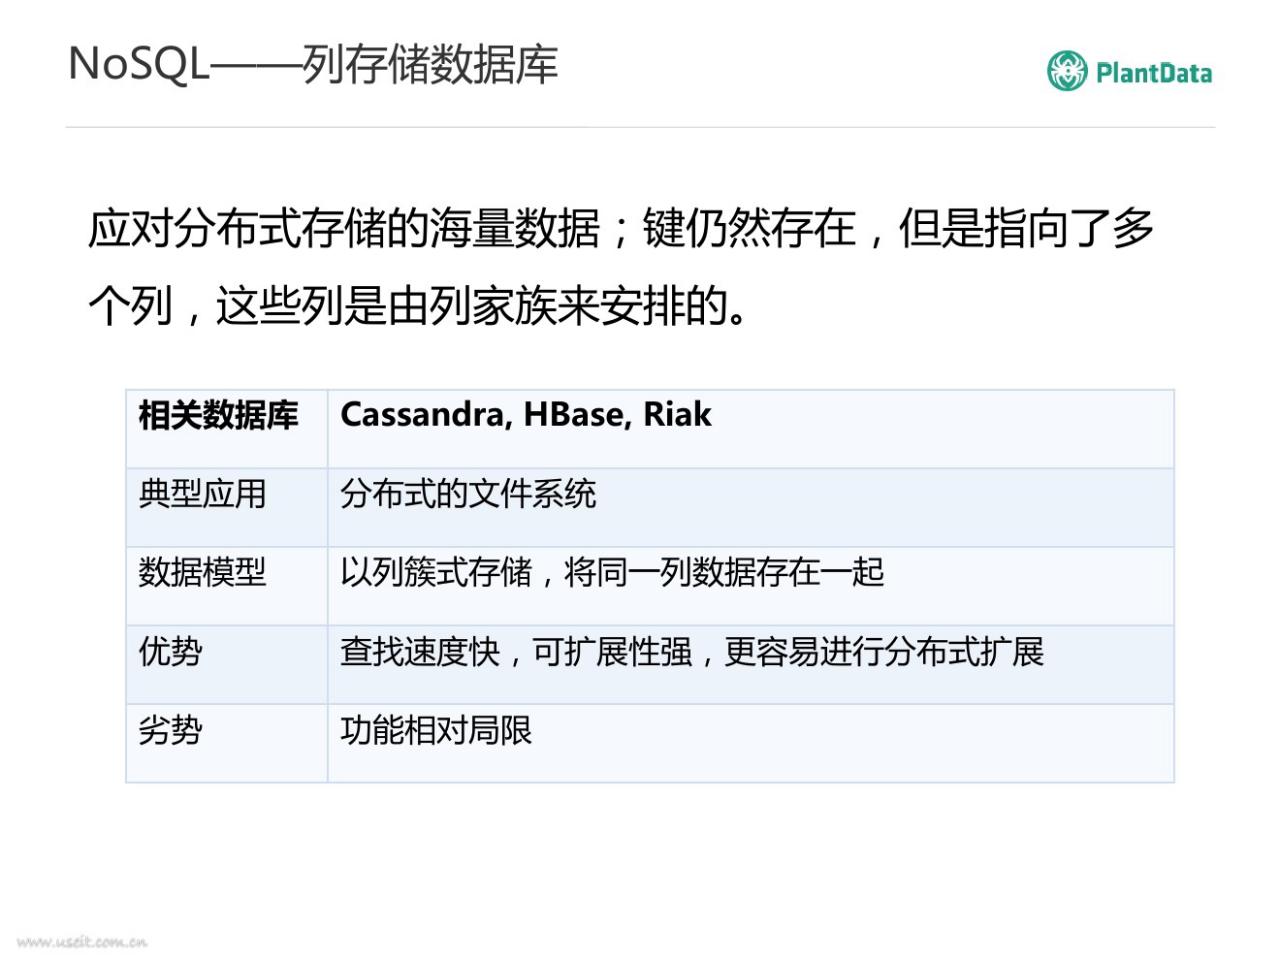Click the first line of body paragraph
Image resolution: width=1280 pixels, height=960 pixels.
coord(620,229)
